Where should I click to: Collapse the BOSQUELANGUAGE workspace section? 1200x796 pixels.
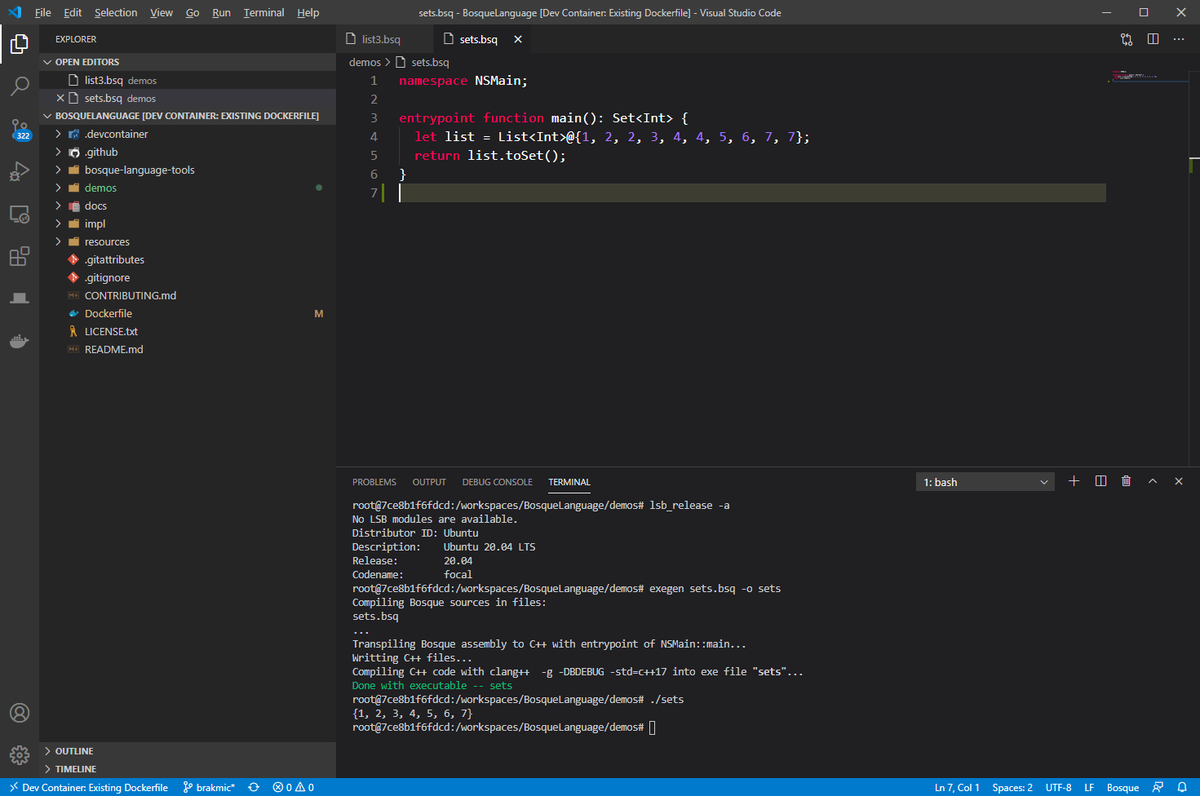[187, 116]
